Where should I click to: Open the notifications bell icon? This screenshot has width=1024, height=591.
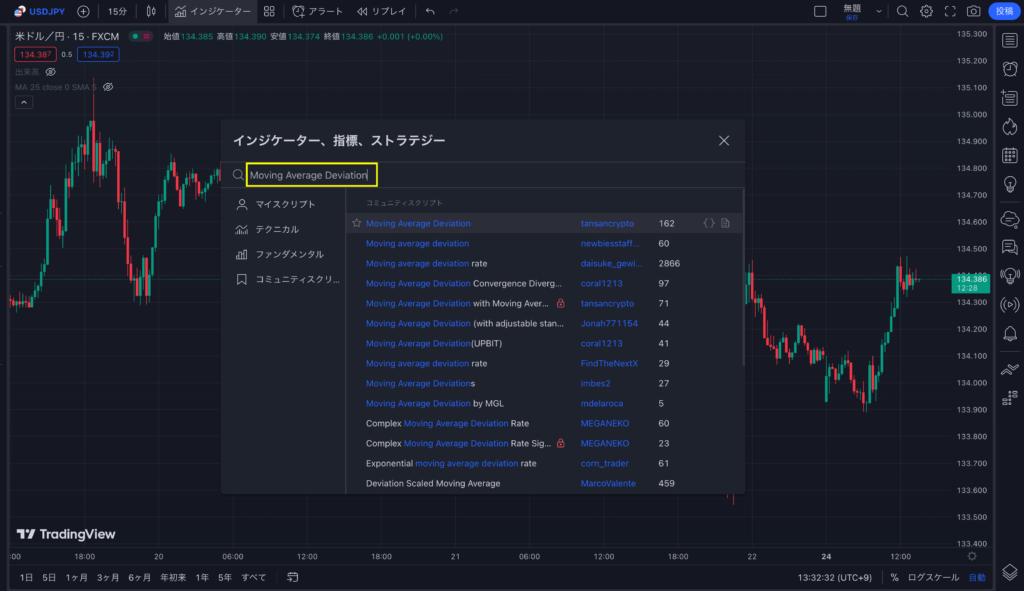click(x=1010, y=334)
